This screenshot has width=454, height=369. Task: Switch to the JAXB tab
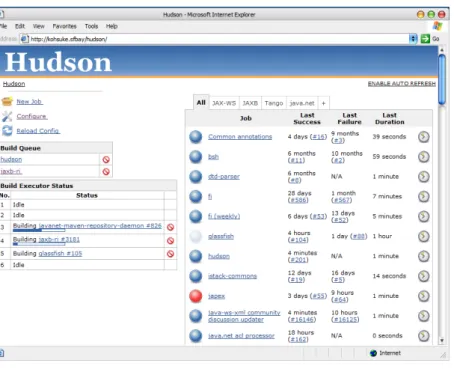pyautogui.click(x=250, y=103)
